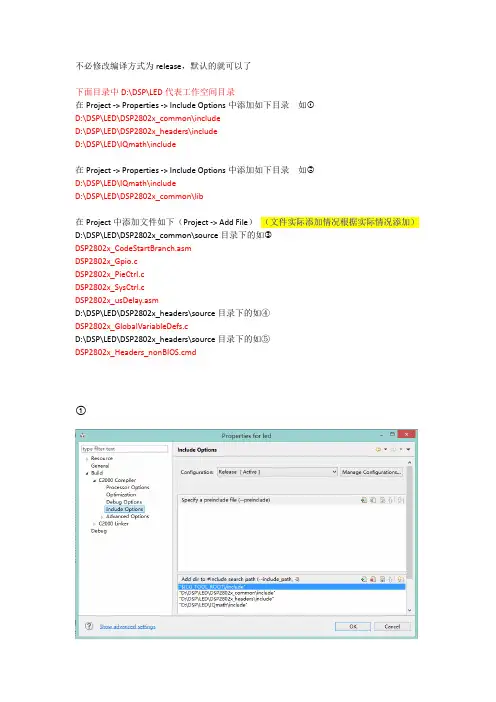
Task: Open the Show advanced settings link
Action: [x=128, y=626]
